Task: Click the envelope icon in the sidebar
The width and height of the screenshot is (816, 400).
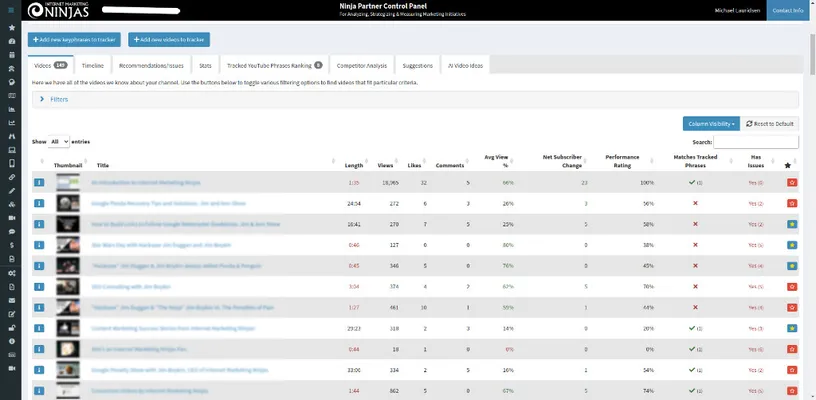Action: click(x=11, y=299)
